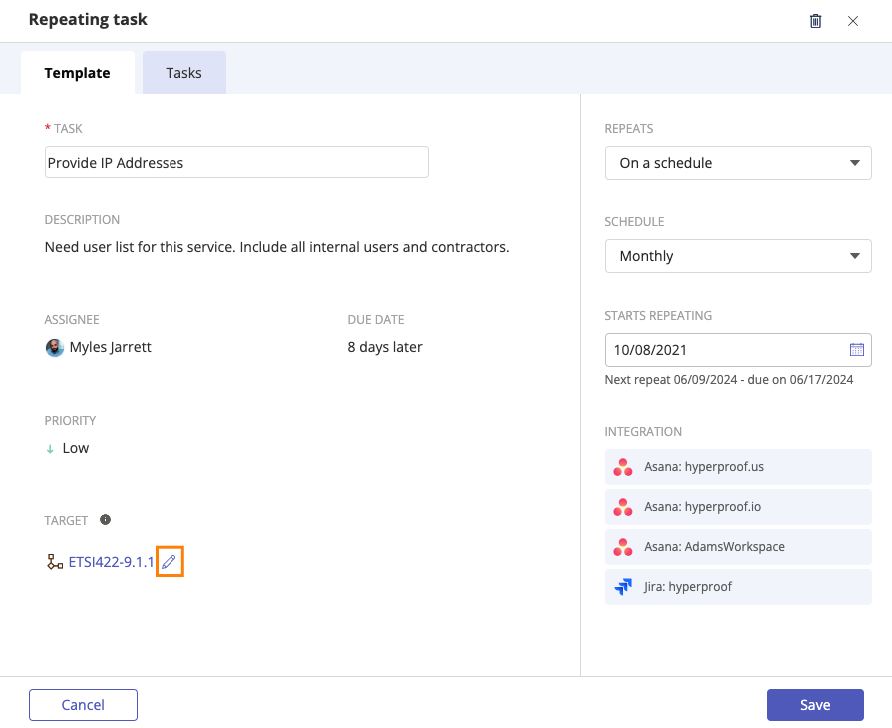
Task: Open the Schedule Monthly dropdown
Action: click(738, 256)
